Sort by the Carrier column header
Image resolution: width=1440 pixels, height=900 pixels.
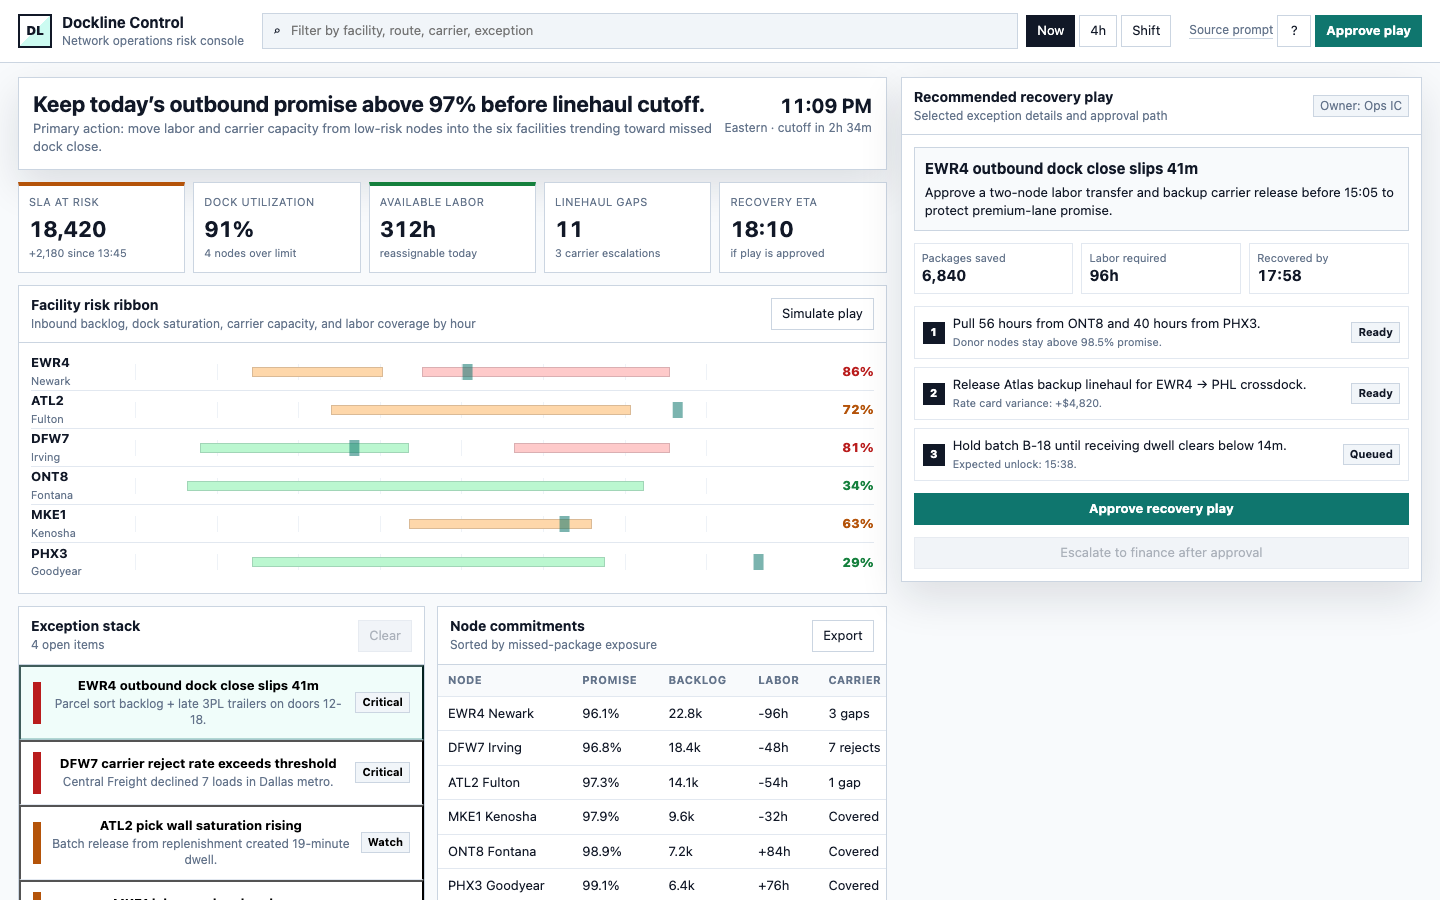tap(854, 680)
